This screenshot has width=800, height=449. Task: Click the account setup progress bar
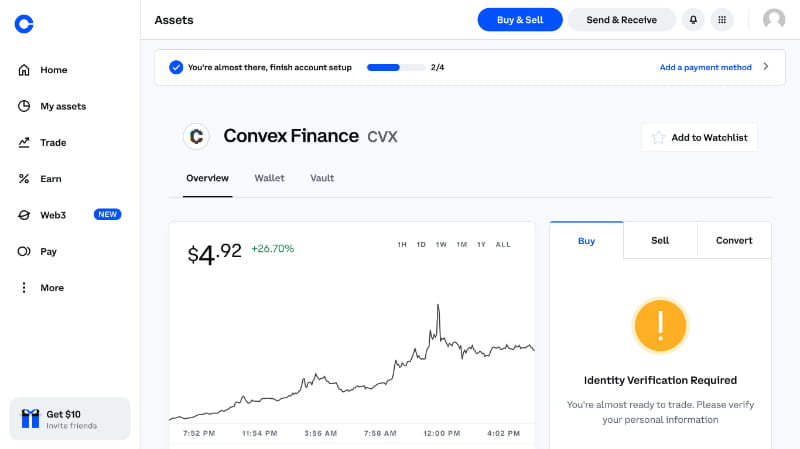click(x=397, y=67)
